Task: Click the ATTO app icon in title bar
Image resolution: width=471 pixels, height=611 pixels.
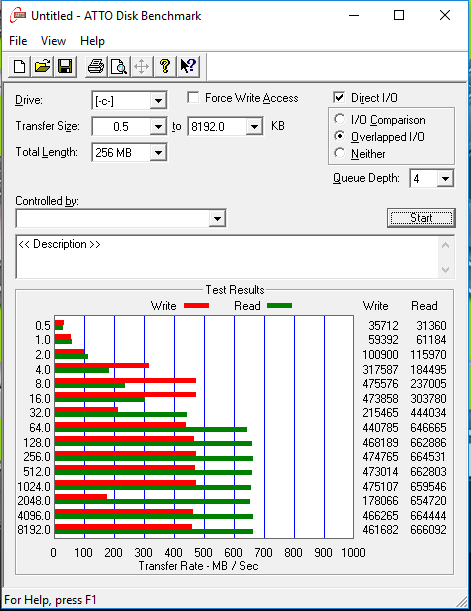Action: point(18,16)
